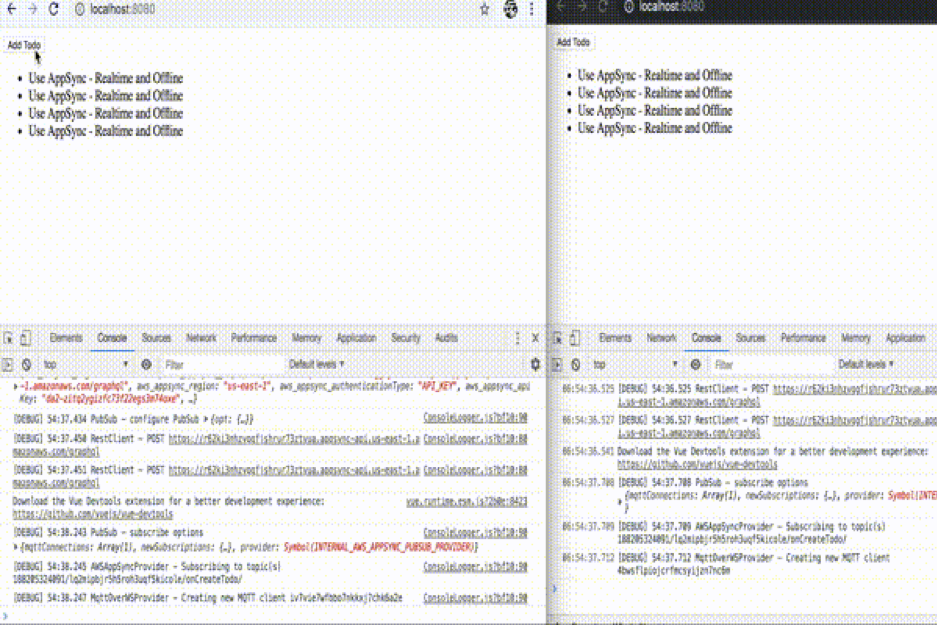
Task: Expand the aws_appsync config object in left console
Action: (x=15, y=387)
